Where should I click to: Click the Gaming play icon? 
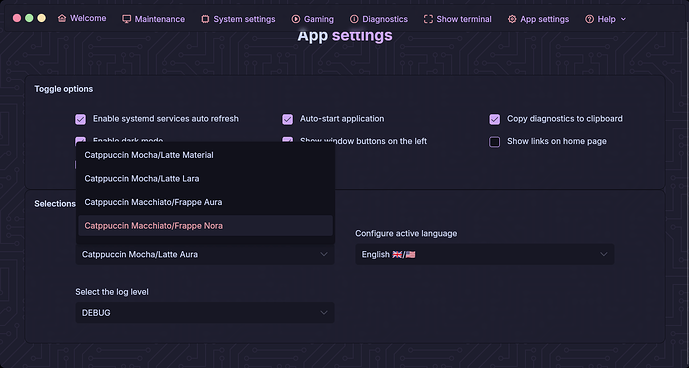coord(296,19)
